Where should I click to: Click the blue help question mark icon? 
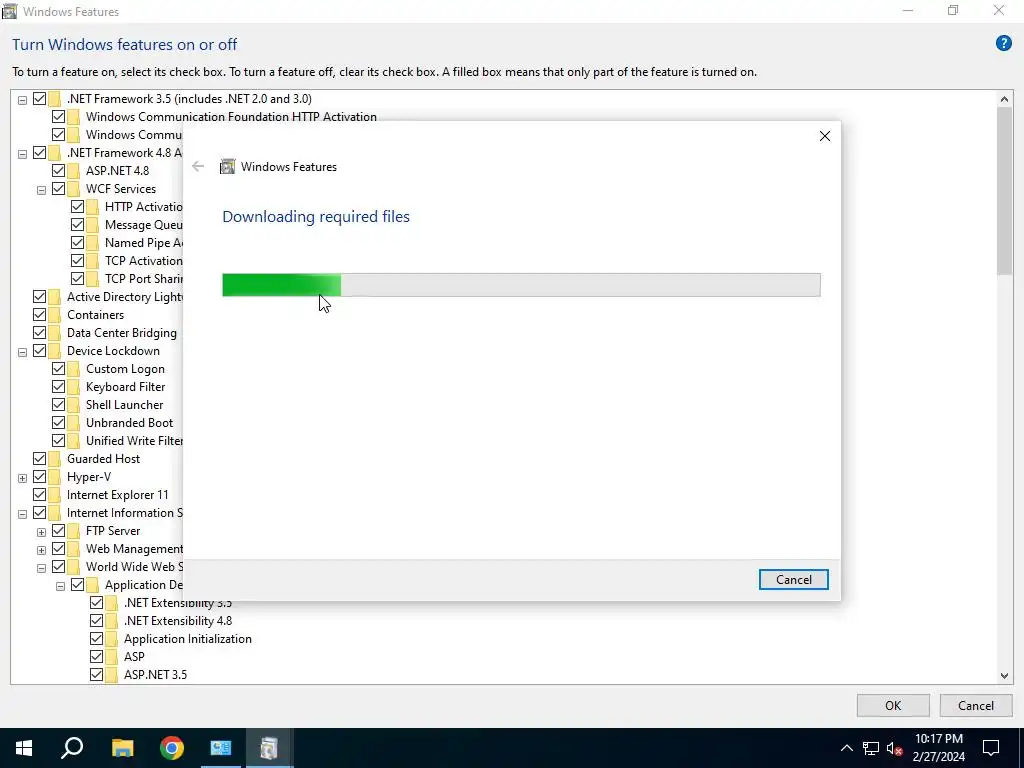1003,44
